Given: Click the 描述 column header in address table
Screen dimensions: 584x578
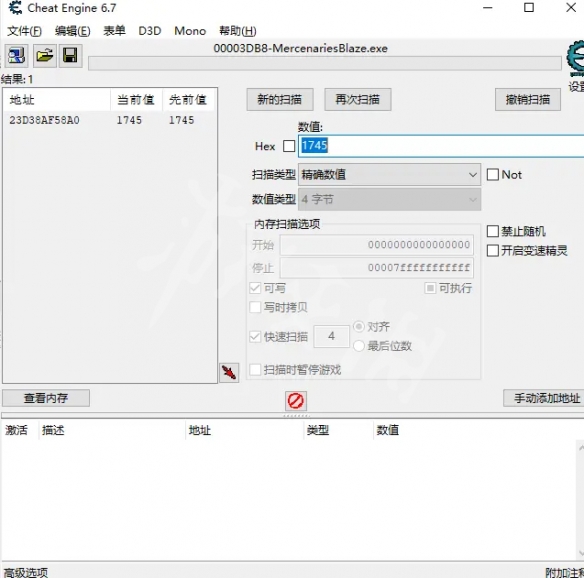Looking at the screenshot, I should pyautogui.click(x=112, y=431).
